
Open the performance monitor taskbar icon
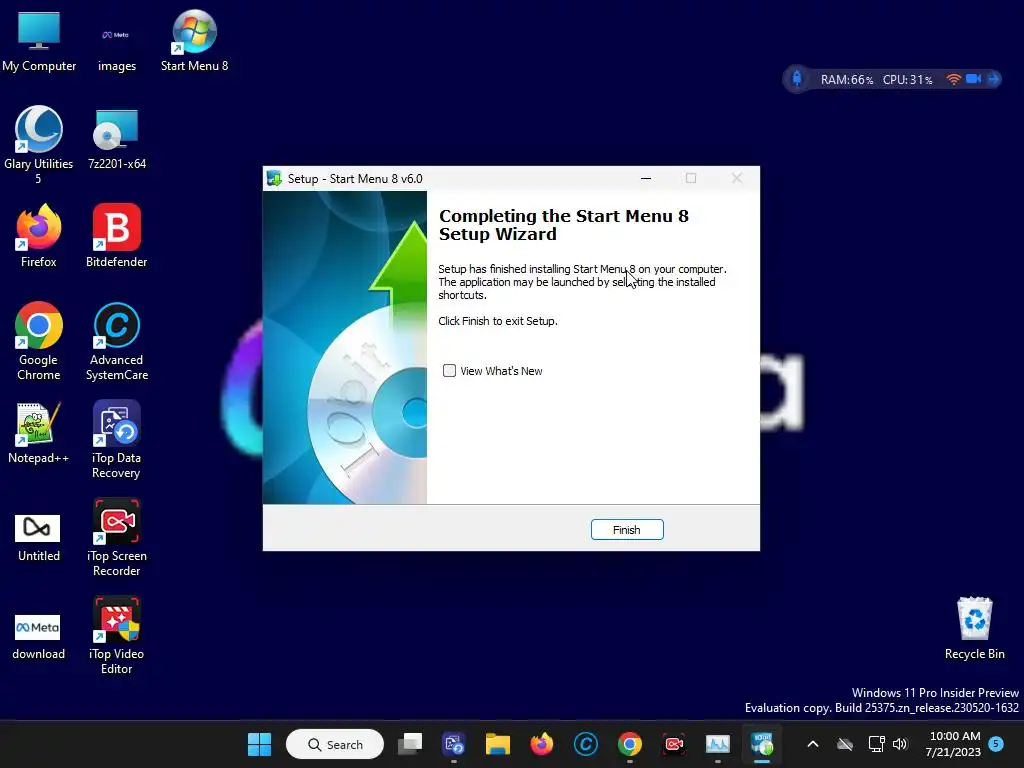point(718,744)
